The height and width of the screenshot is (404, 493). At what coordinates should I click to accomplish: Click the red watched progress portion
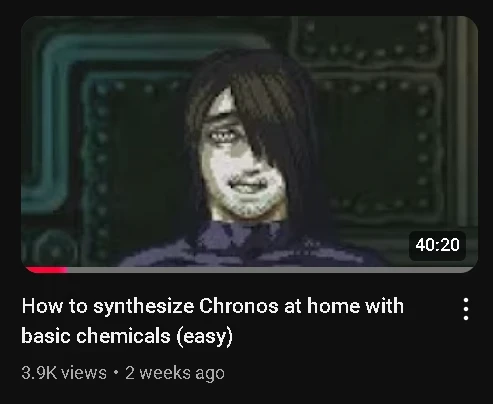(46, 270)
